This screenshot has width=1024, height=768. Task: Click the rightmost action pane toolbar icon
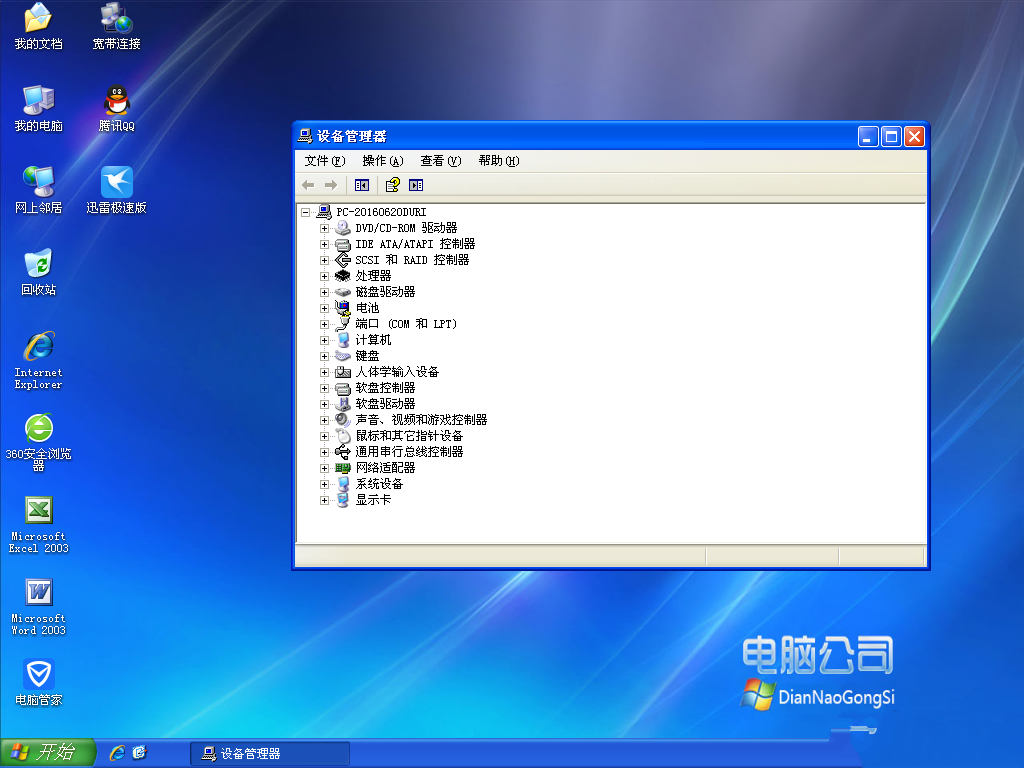[416, 185]
